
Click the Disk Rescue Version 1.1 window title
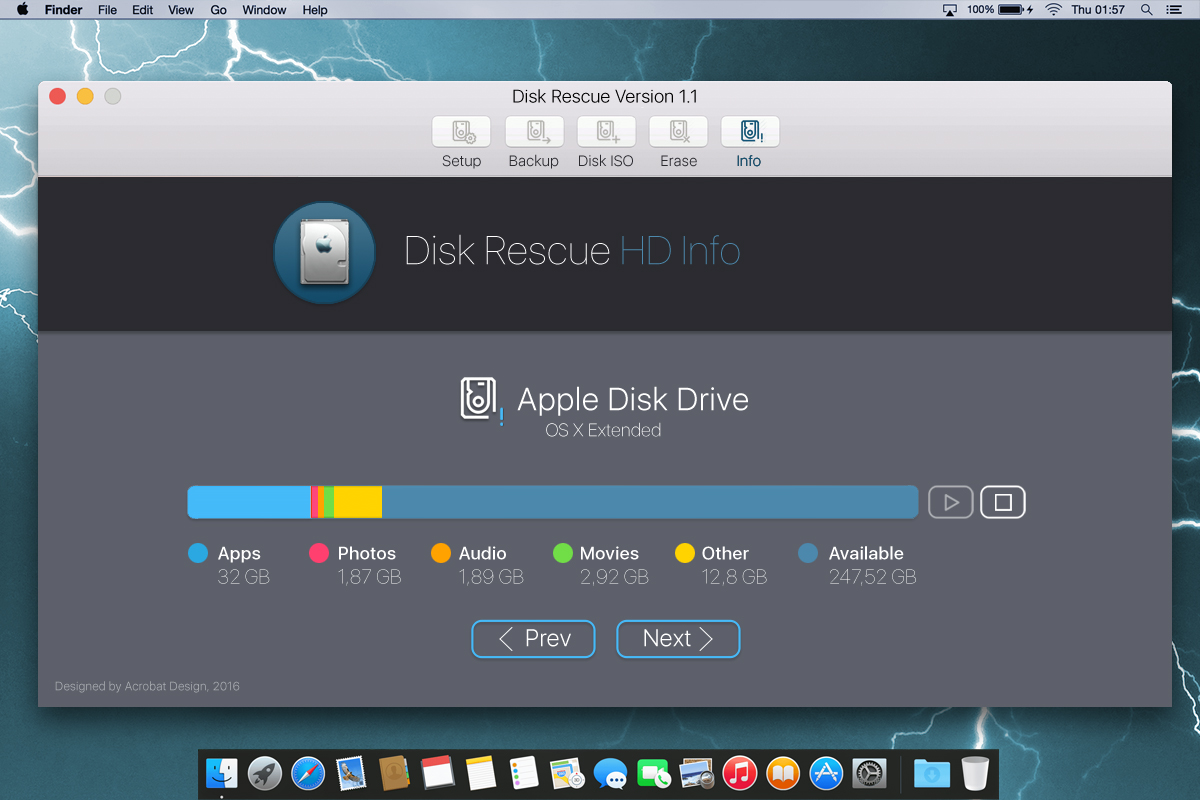pos(605,96)
